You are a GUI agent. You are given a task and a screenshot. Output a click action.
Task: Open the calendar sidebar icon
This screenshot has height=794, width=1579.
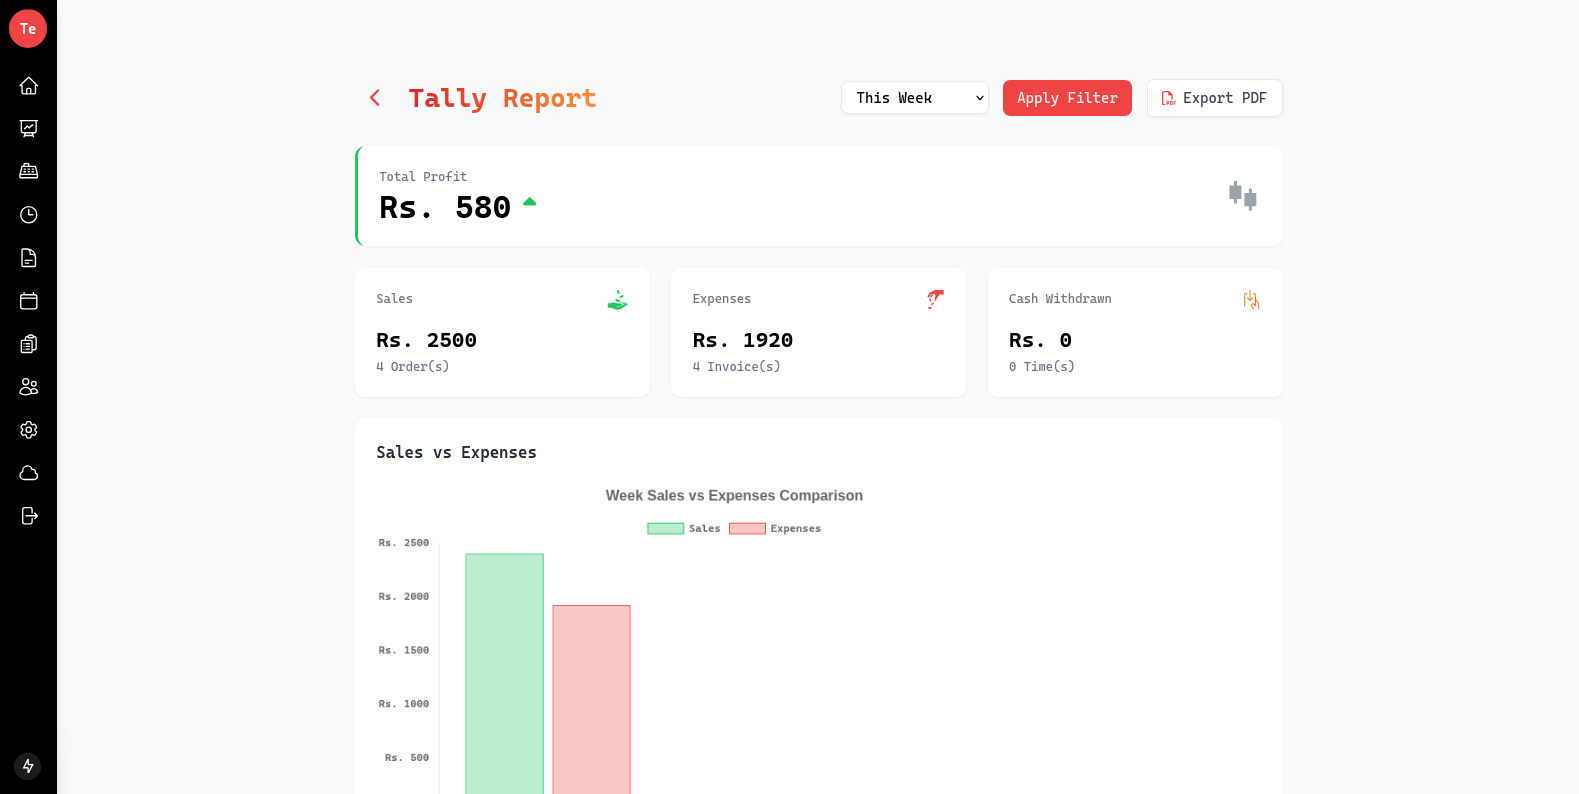[x=29, y=301]
